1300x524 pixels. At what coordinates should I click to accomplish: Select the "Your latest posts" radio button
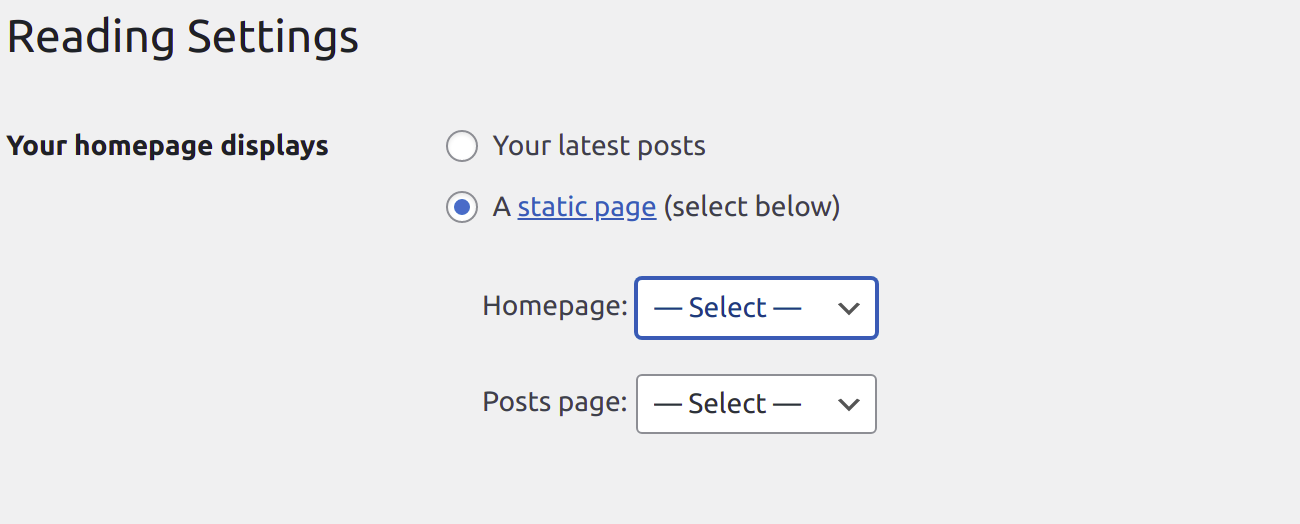[x=461, y=146]
